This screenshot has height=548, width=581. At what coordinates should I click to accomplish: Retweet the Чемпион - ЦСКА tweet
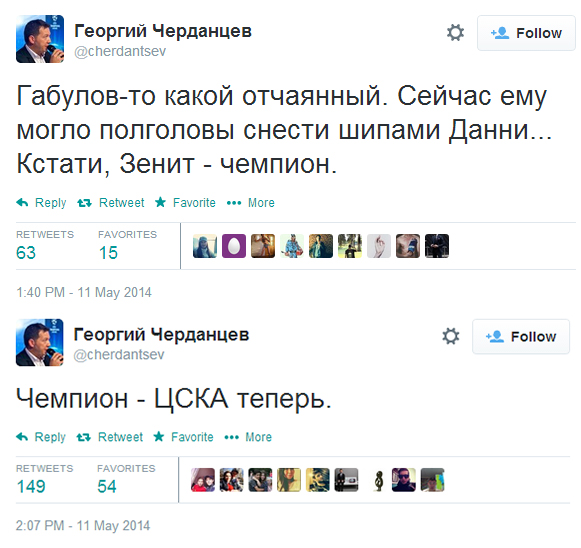tap(109, 437)
